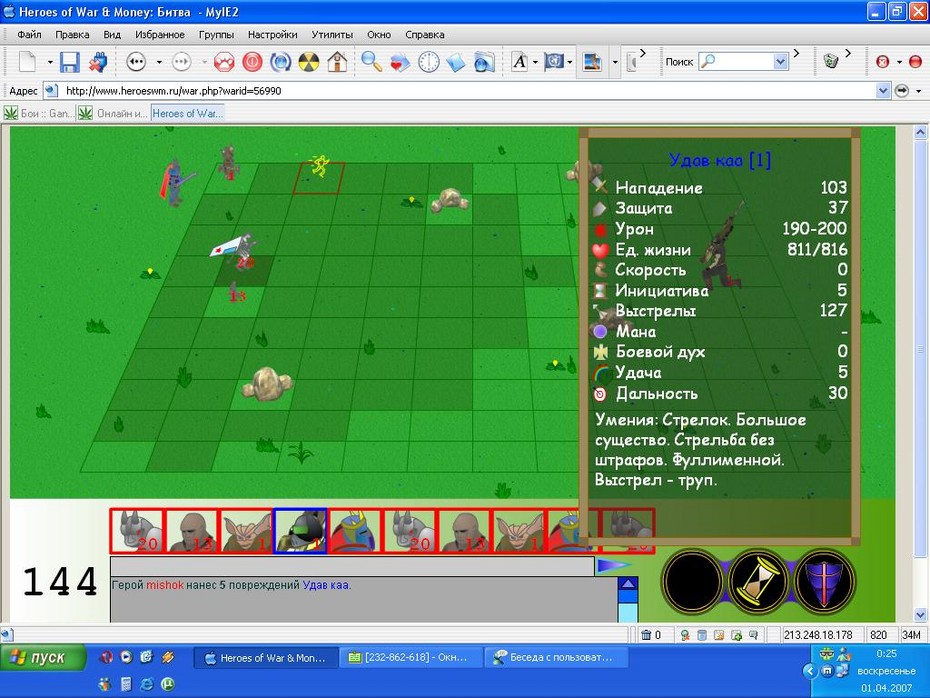Open the Избранное menu
Viewport: 930px width, 698px height.
[x=160, y=34]
